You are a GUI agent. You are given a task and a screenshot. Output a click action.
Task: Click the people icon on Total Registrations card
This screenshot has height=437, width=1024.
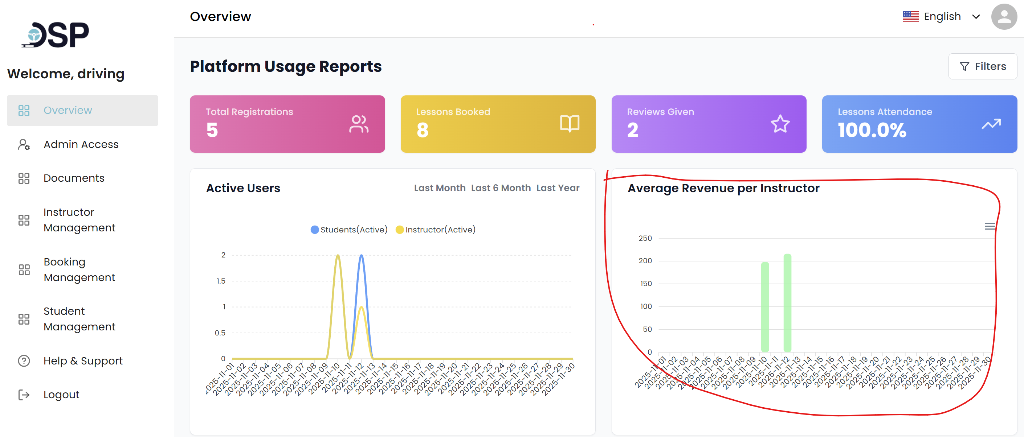(x=359, y=124)
